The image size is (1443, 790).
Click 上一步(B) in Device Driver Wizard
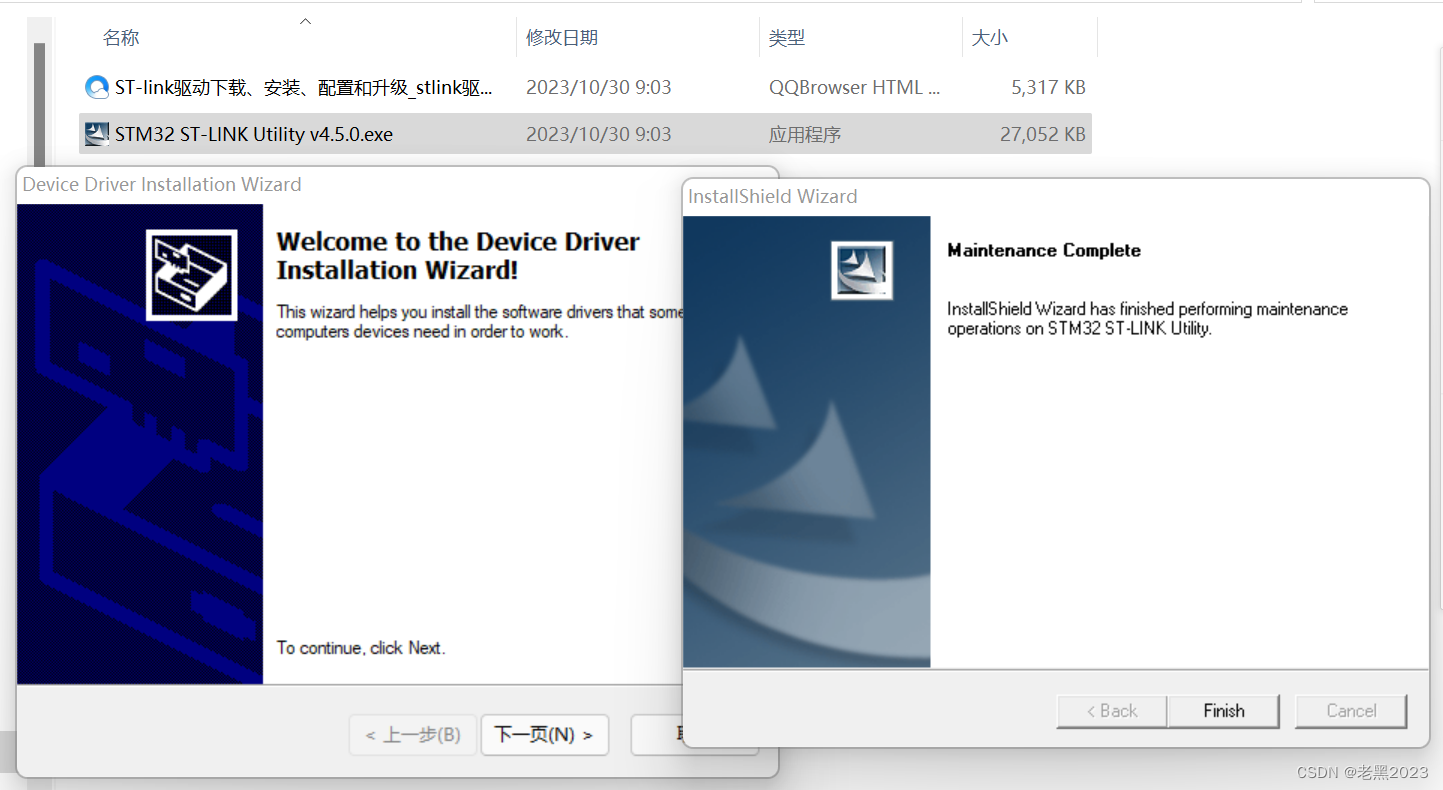(413, 735)
